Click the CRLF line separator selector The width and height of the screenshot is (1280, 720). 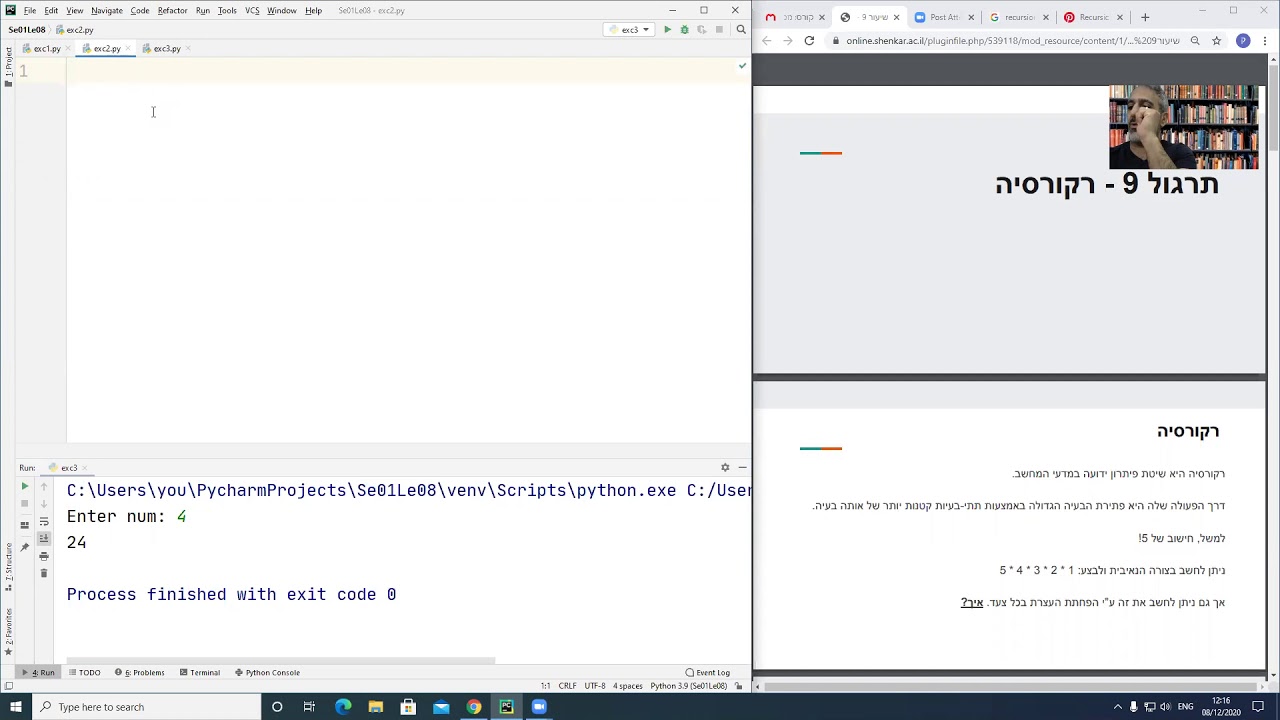click(567, 686)
